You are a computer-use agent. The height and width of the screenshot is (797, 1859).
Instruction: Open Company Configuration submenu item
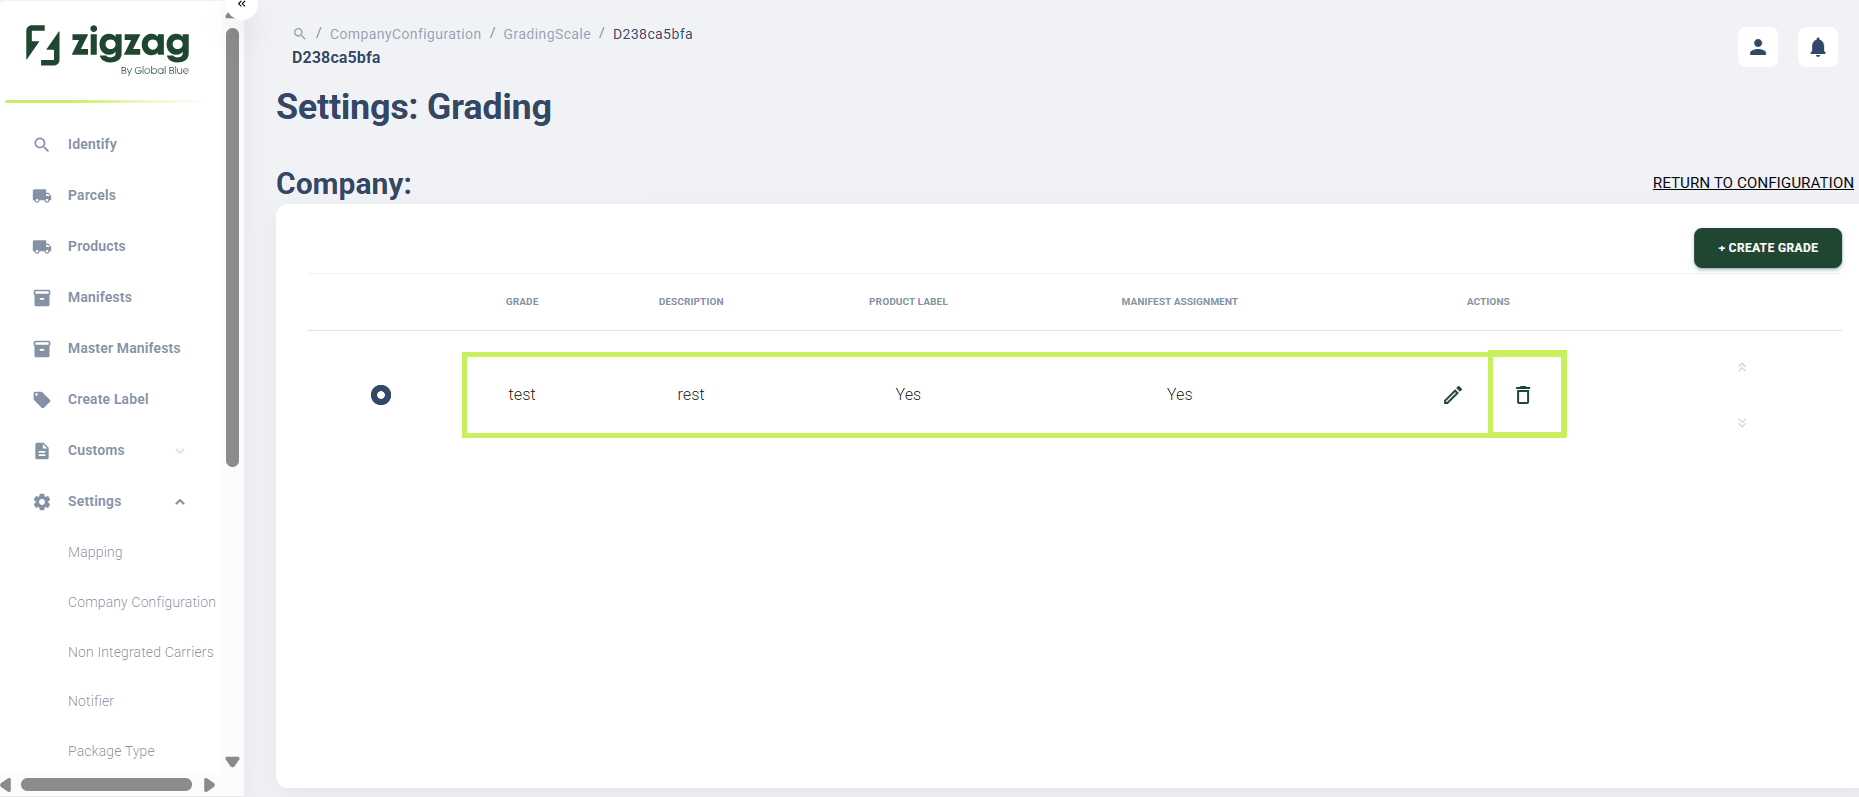(142, 602)
